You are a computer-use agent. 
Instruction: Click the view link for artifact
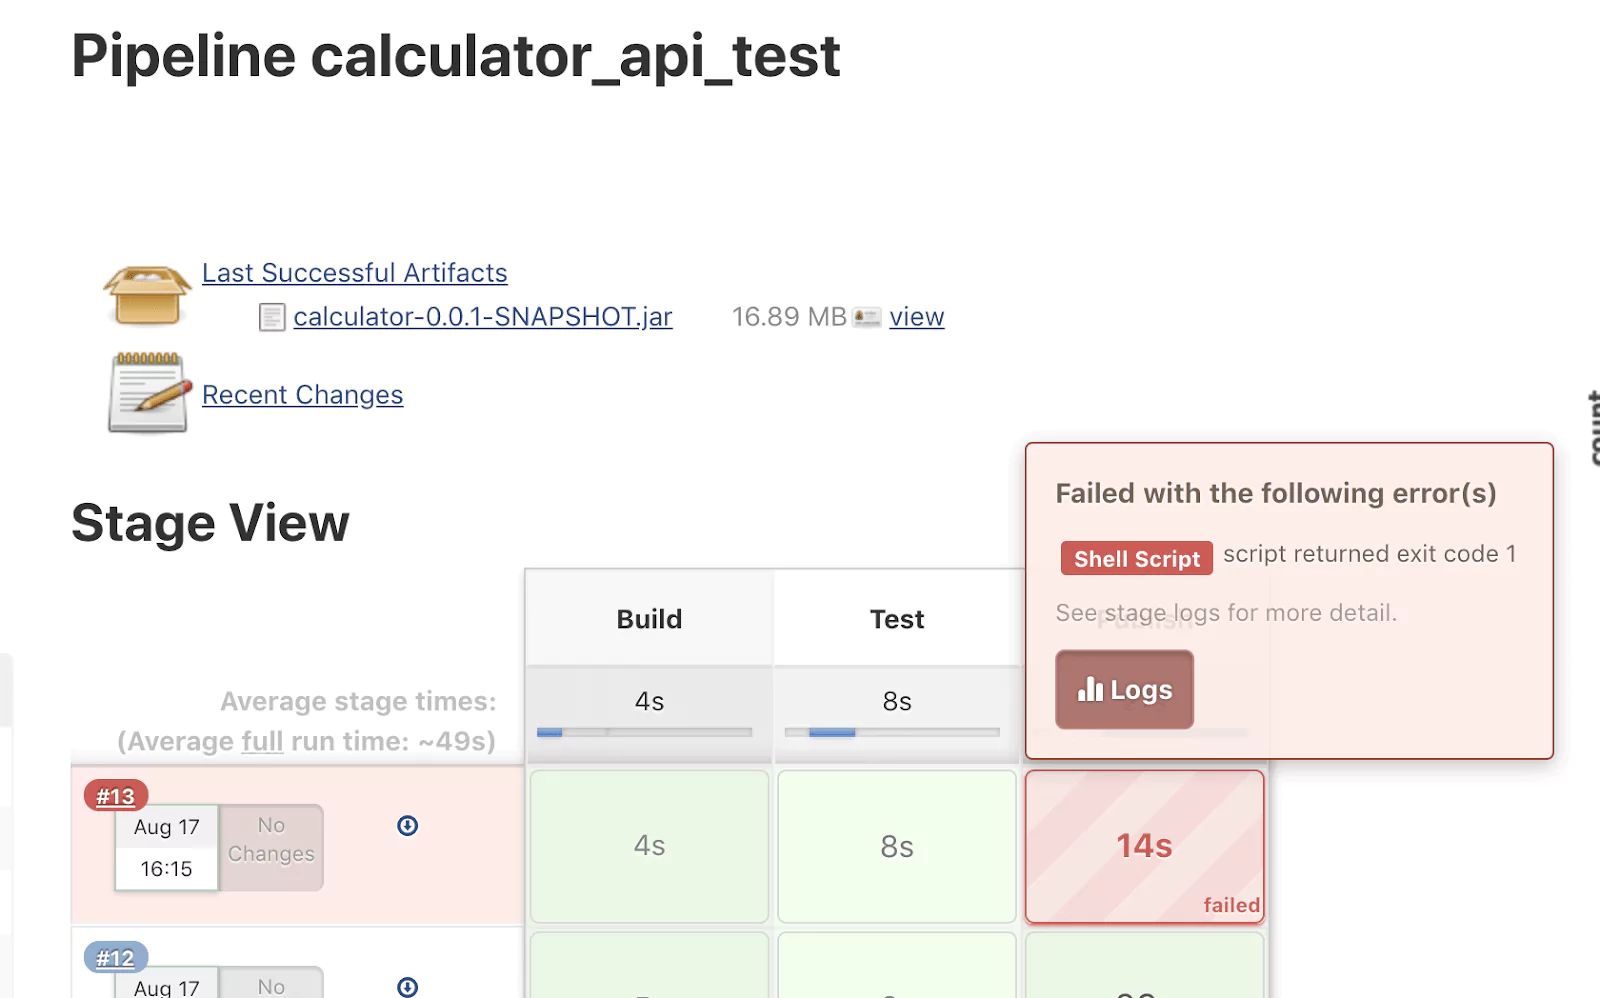tap(917, 317)
